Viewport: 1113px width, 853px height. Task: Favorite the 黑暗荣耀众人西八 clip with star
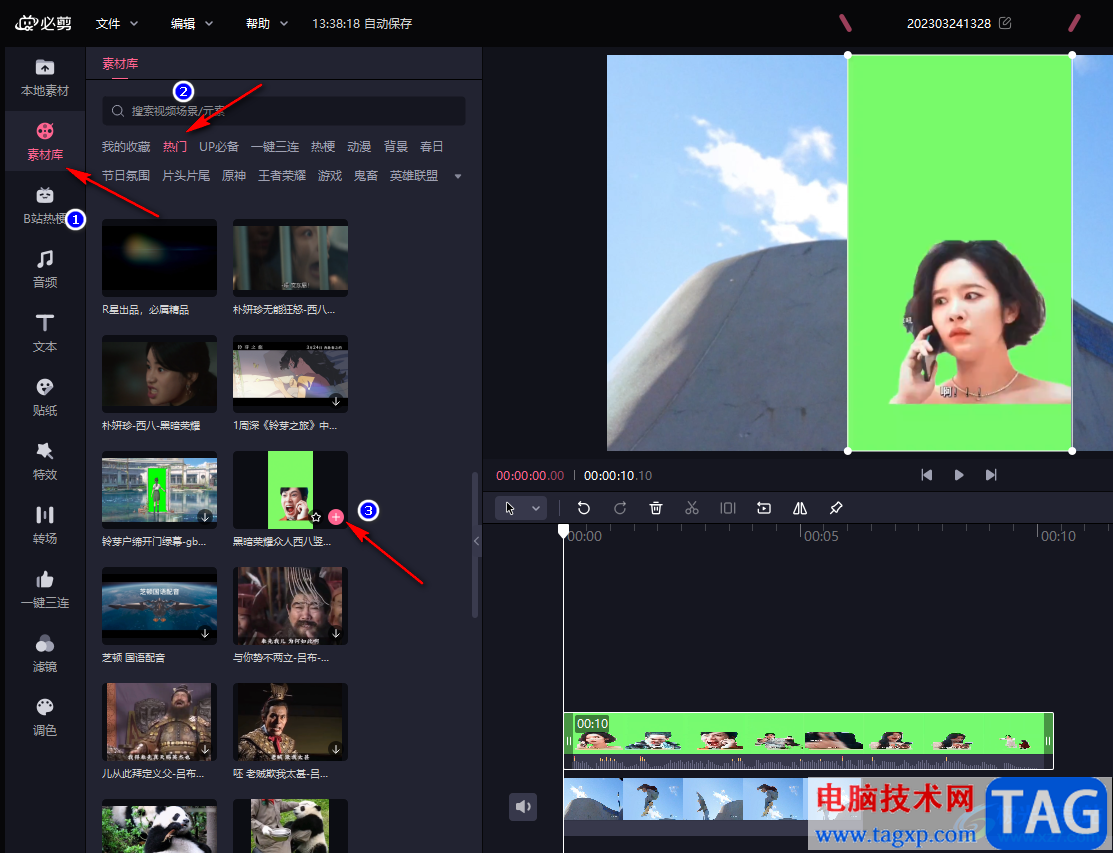point(316,517)
